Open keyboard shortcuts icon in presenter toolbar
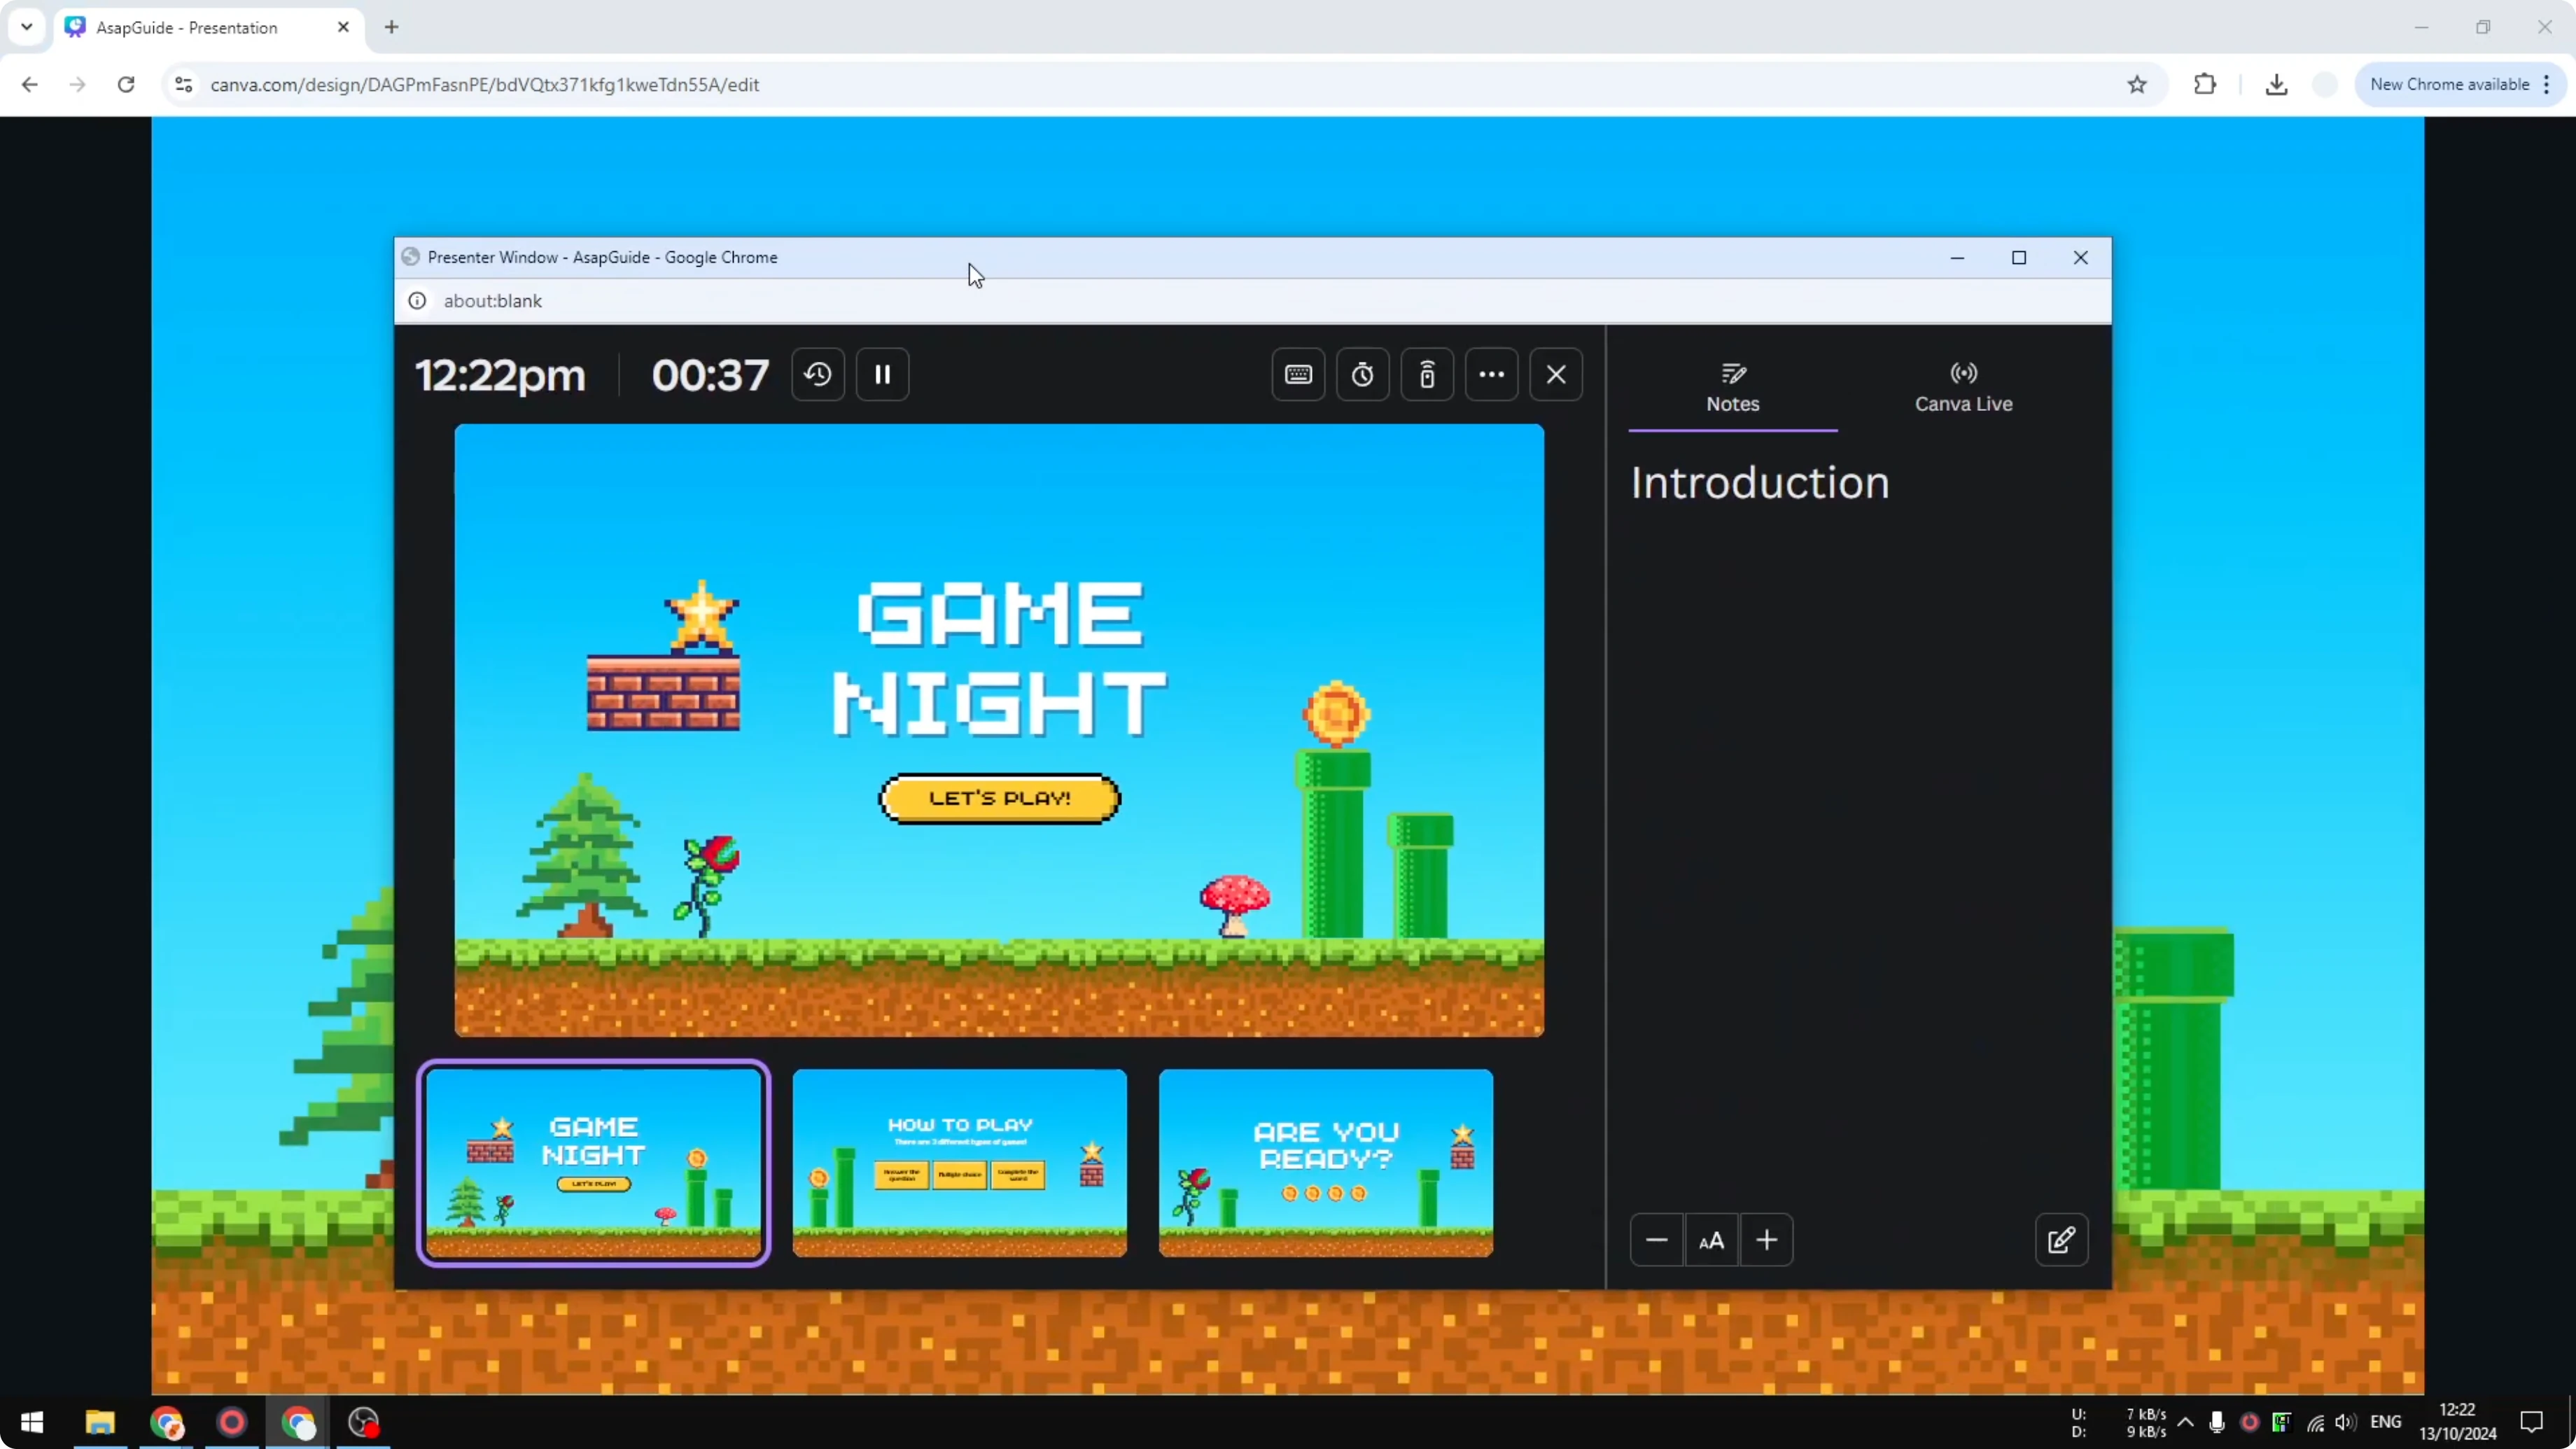Viewport: 2576px width, 1449px height. [1298, 374]
